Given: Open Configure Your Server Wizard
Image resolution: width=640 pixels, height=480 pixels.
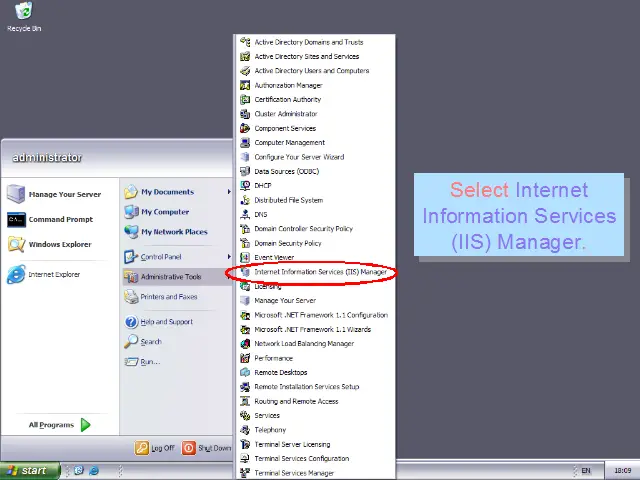Looking at the screenshot, I should [x=314, y=157].
